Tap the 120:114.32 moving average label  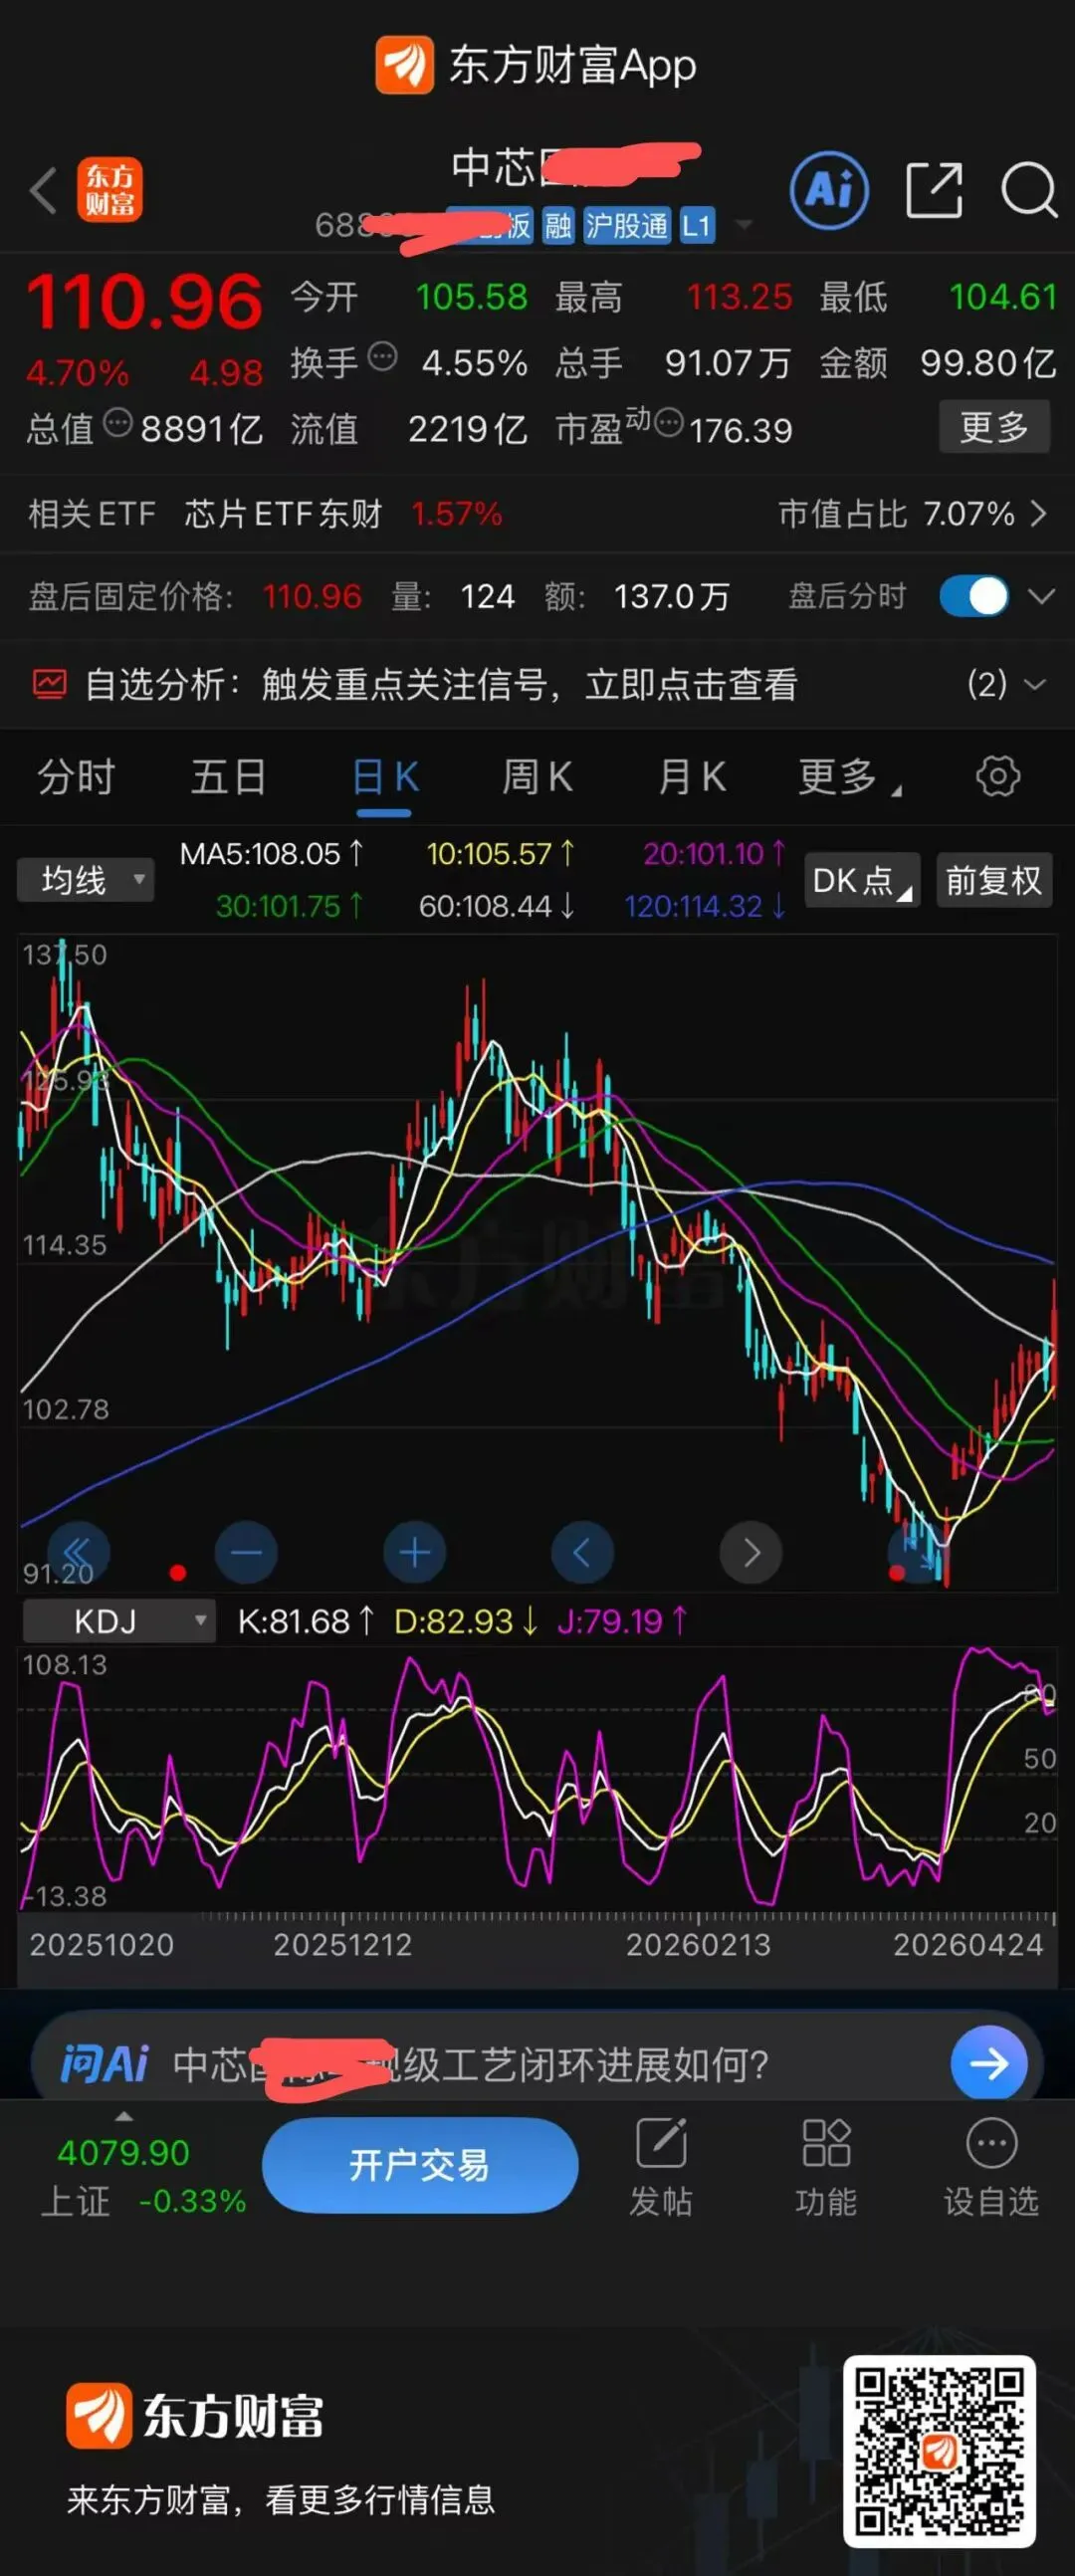(705, 906)
